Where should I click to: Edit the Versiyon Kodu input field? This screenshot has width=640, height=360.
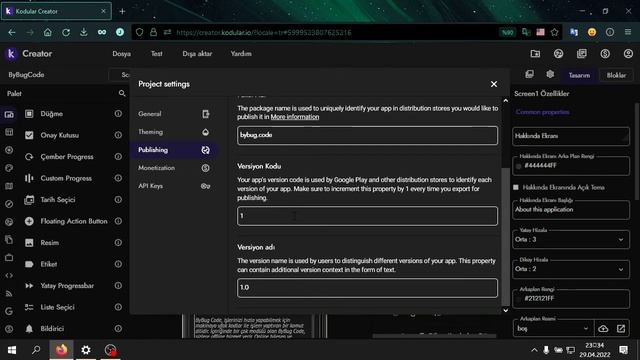tap(367, 216)
